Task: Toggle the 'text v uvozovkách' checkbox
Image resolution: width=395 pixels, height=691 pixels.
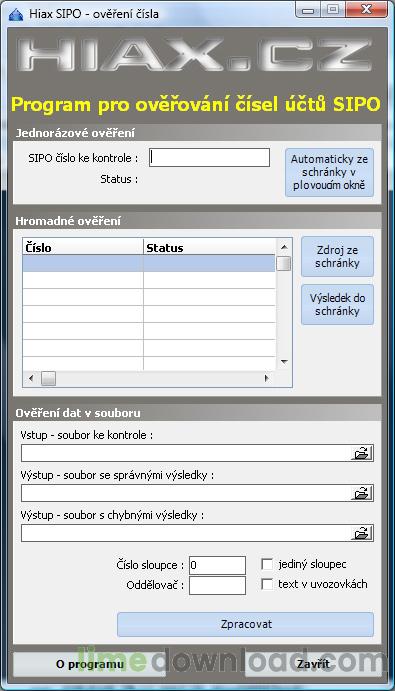Action: click(267, 584)
